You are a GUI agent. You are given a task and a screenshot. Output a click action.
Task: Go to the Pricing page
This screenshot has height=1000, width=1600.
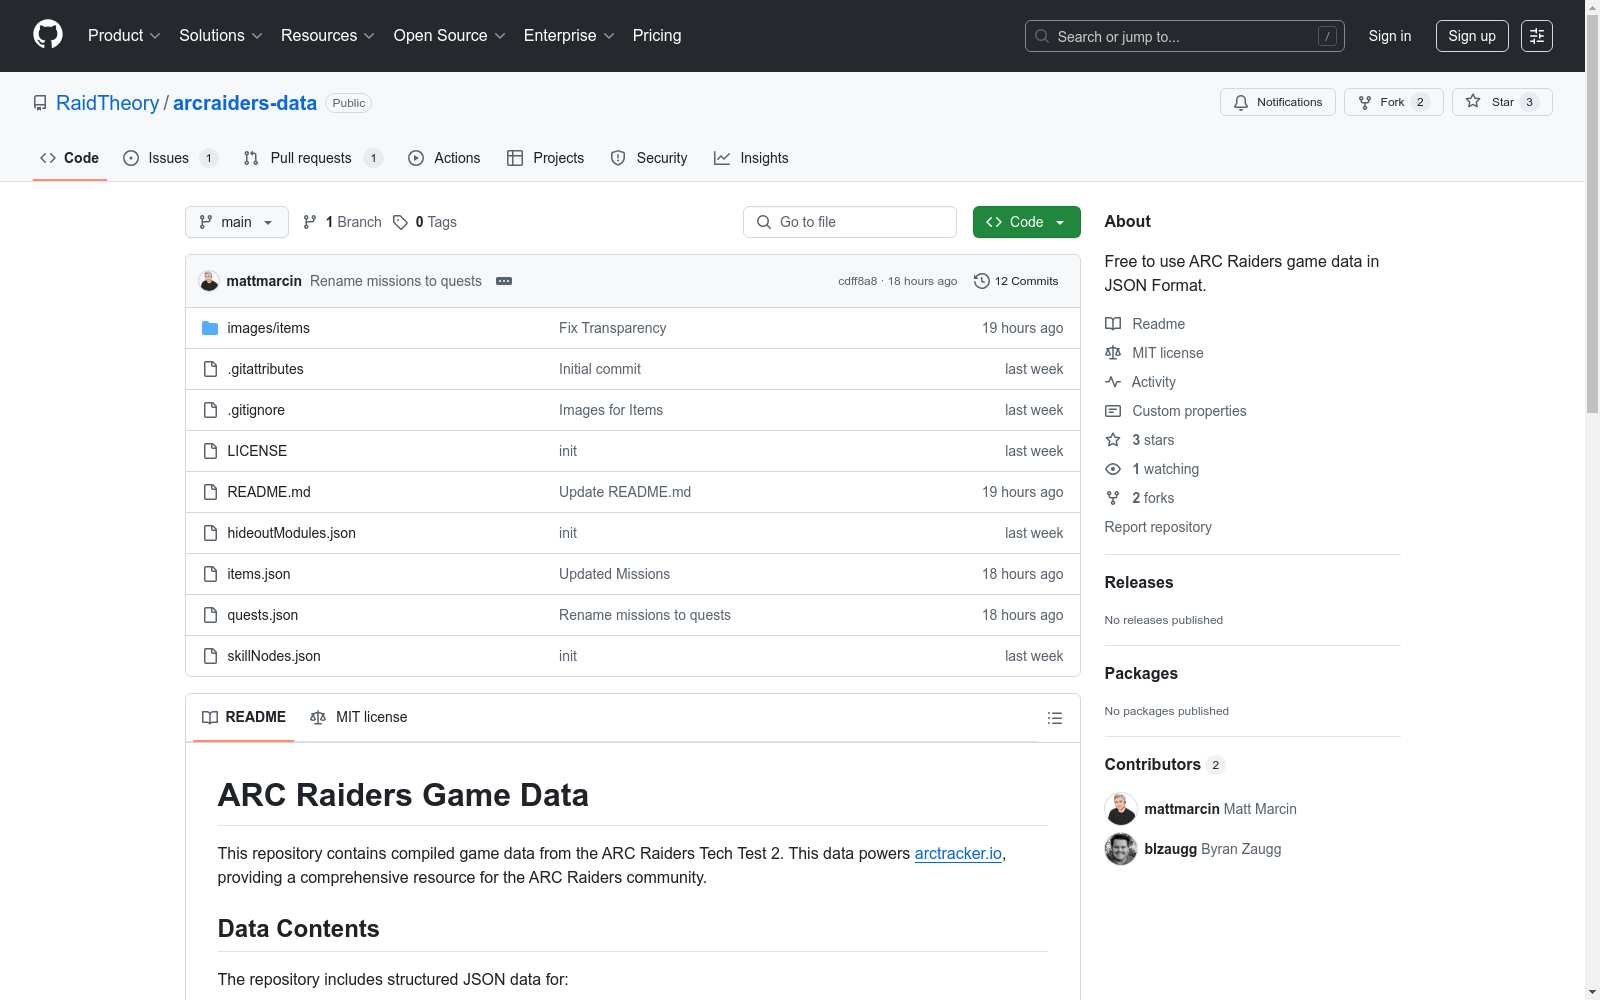click(657, 36)
